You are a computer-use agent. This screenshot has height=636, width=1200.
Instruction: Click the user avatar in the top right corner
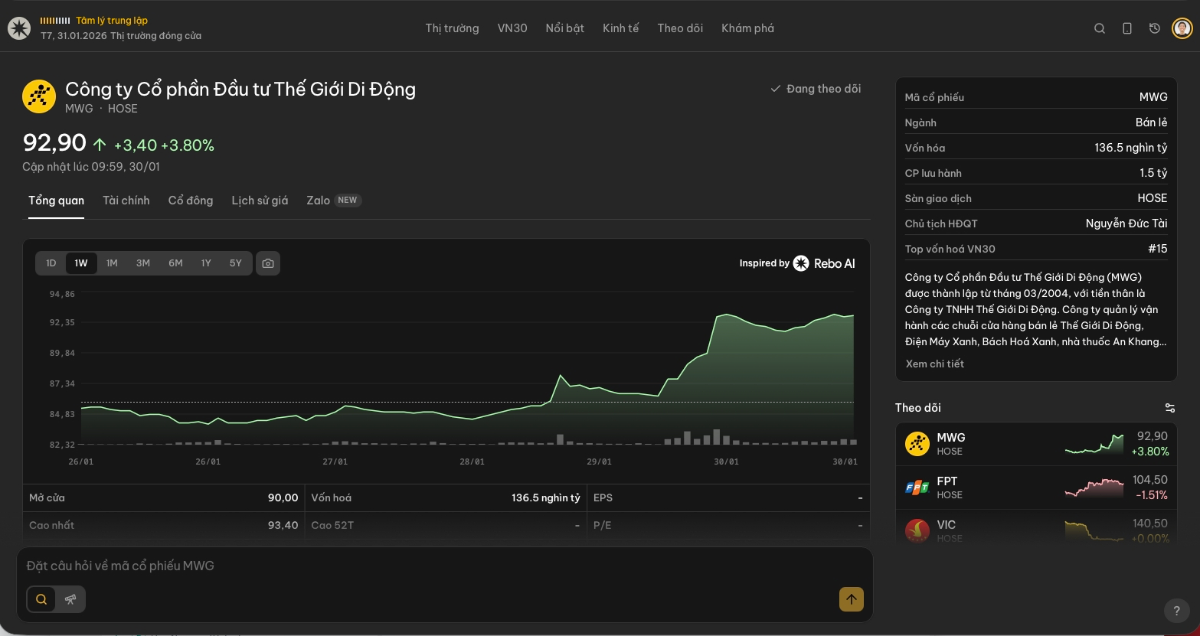coord(1181,28)
